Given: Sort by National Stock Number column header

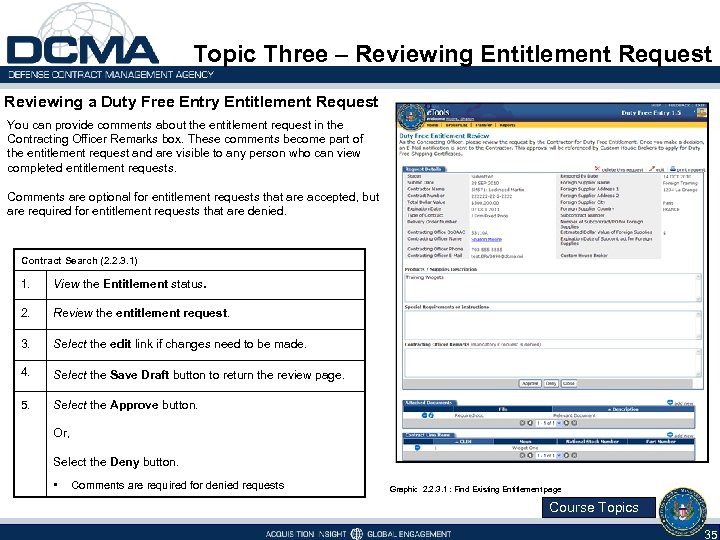Looking at the screenshot, I should 592,441.
